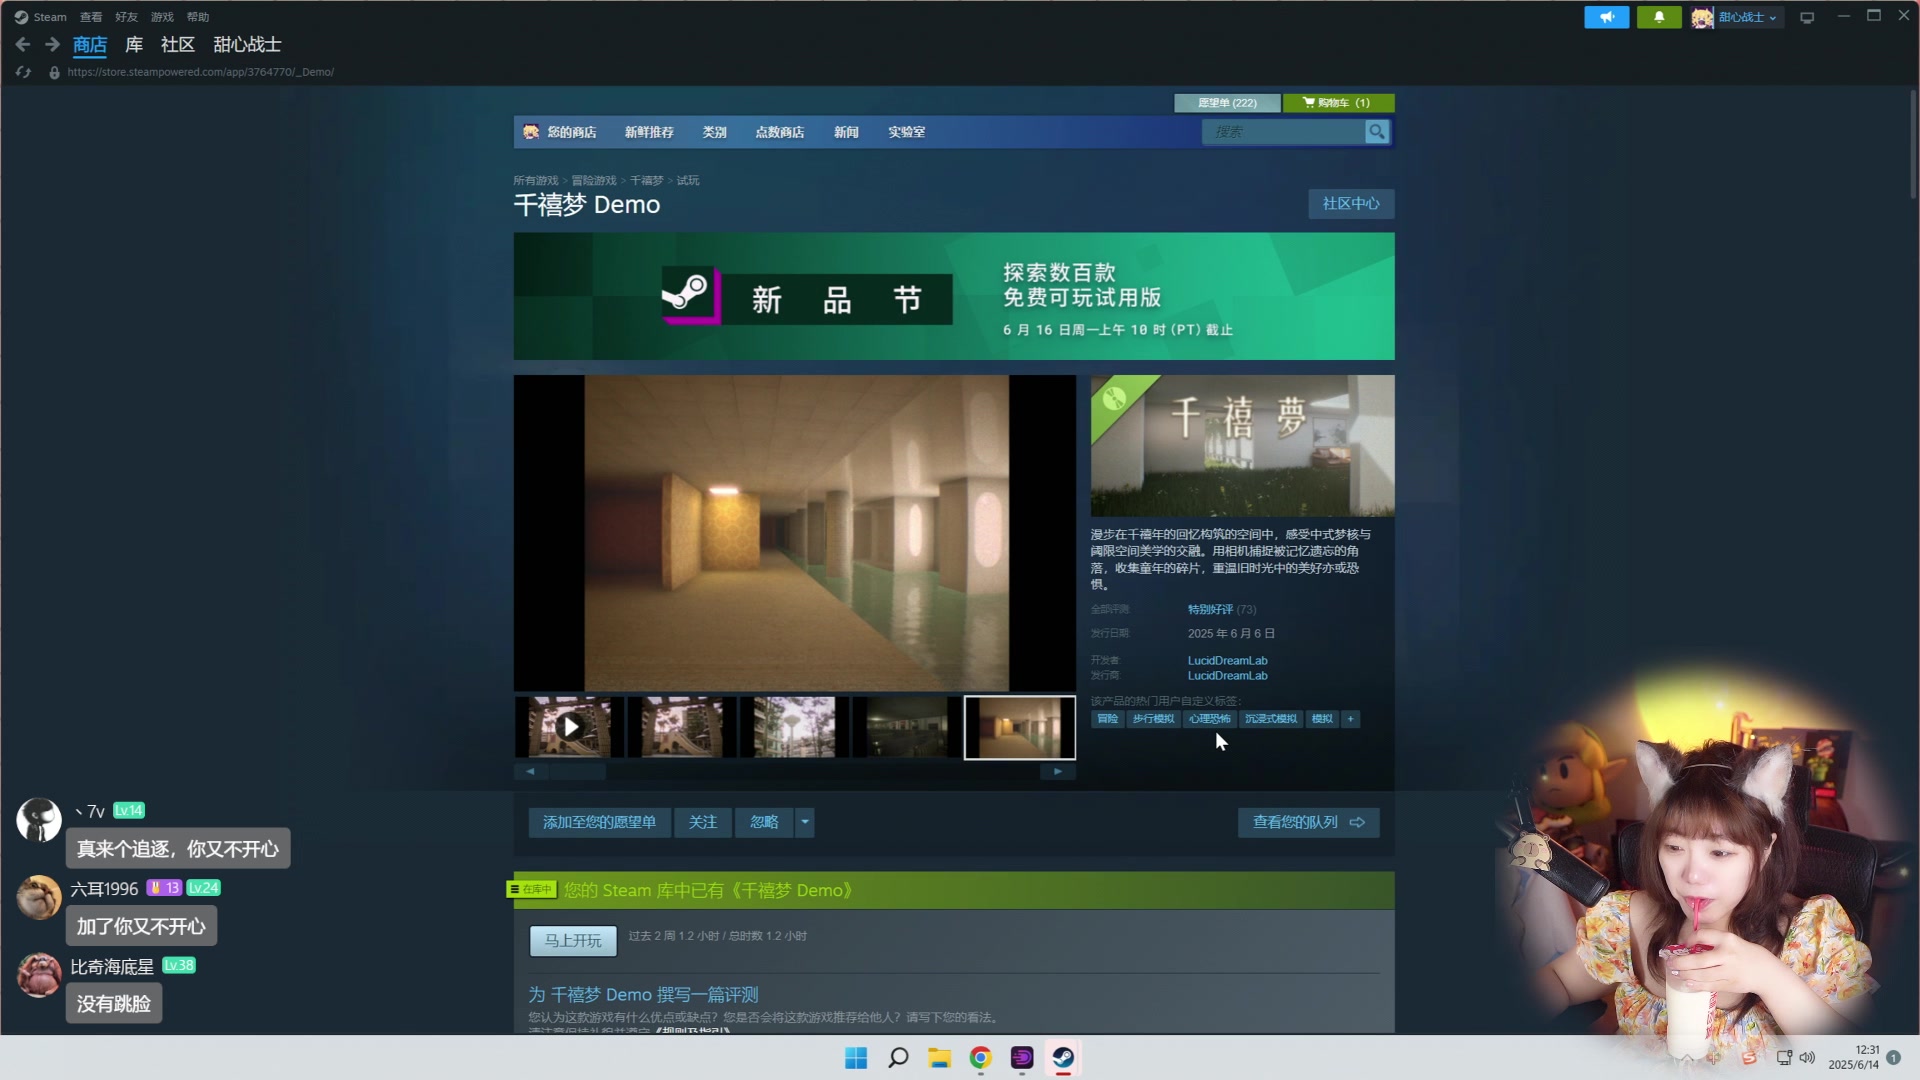Open 特别好评 reviews link
The height and width of the screenshot is (1080, 1920).
point(1210,609)
